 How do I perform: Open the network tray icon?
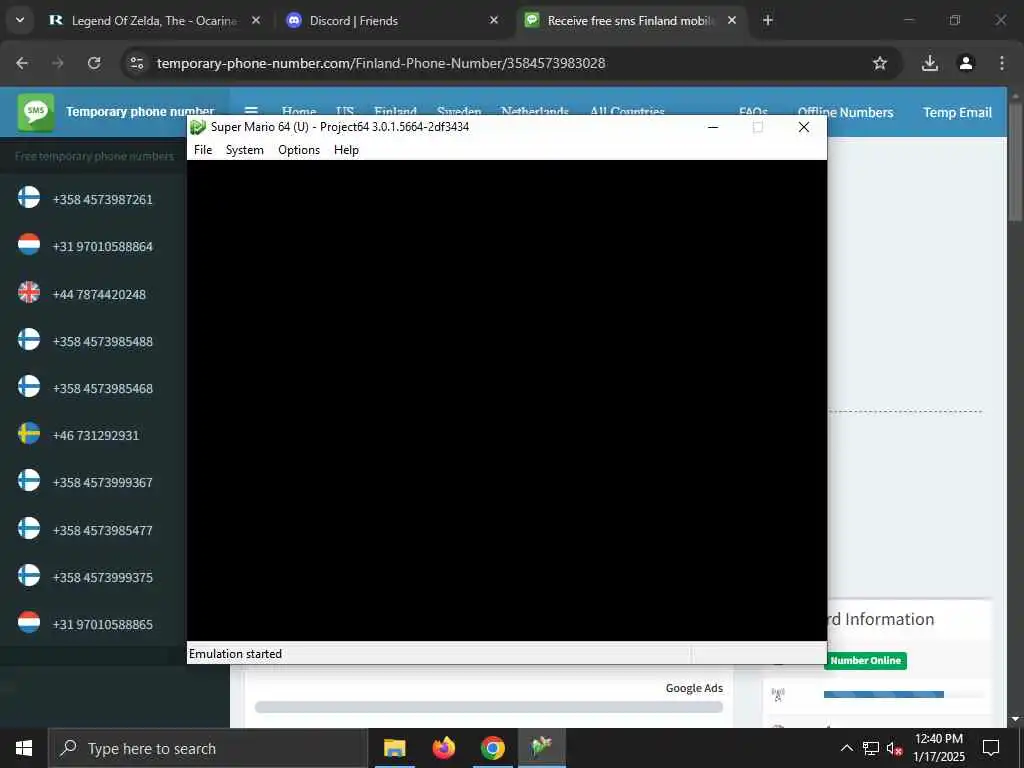coord(871,748)
